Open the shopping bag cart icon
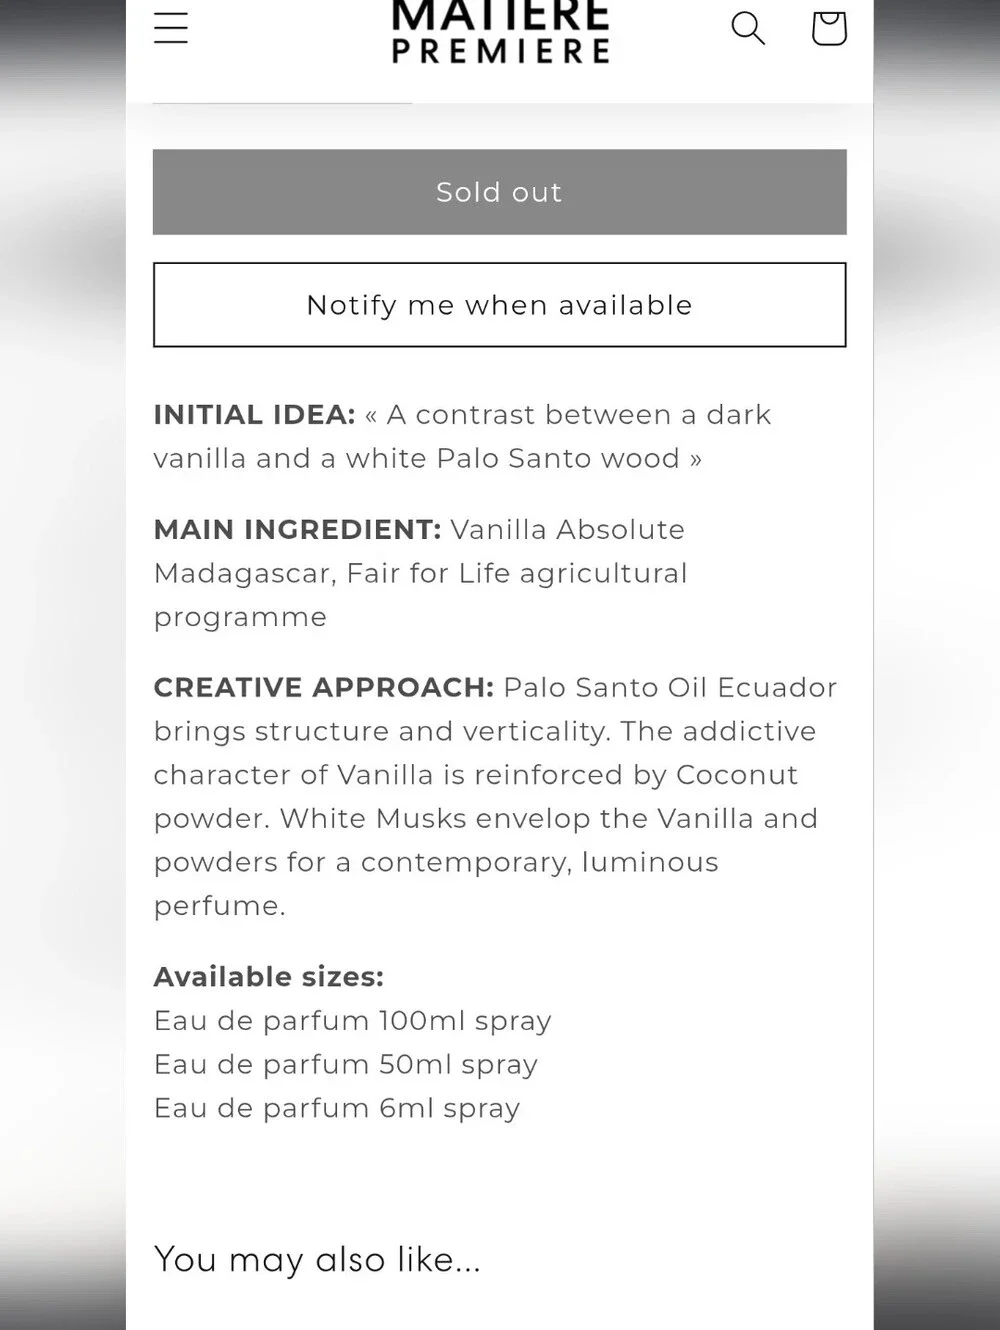 tap(829, 28)
